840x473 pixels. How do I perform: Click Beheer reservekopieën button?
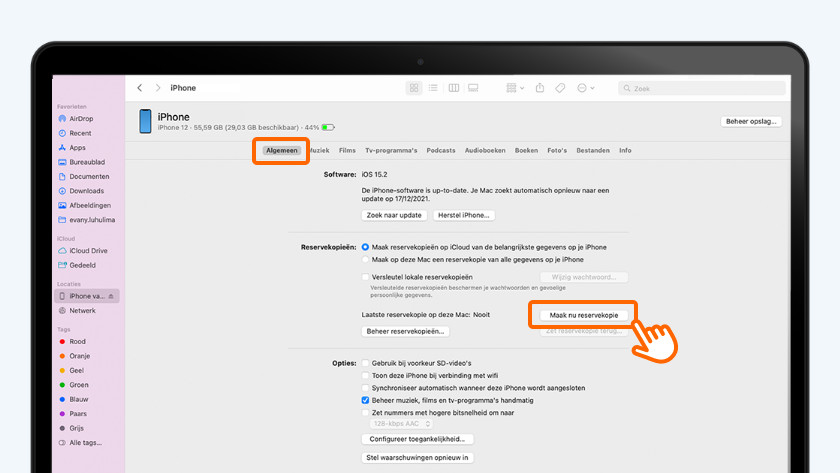(x=406, y=332)
